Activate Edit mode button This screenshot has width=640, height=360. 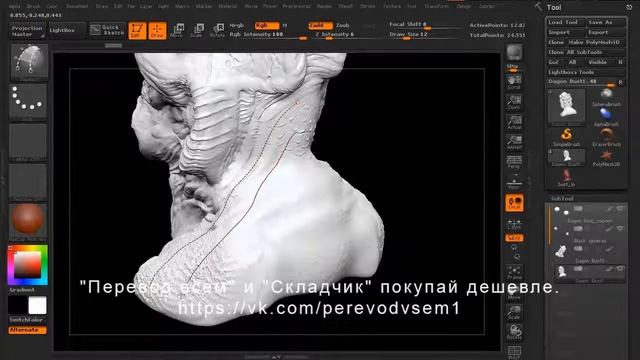(x=137, y=31)
